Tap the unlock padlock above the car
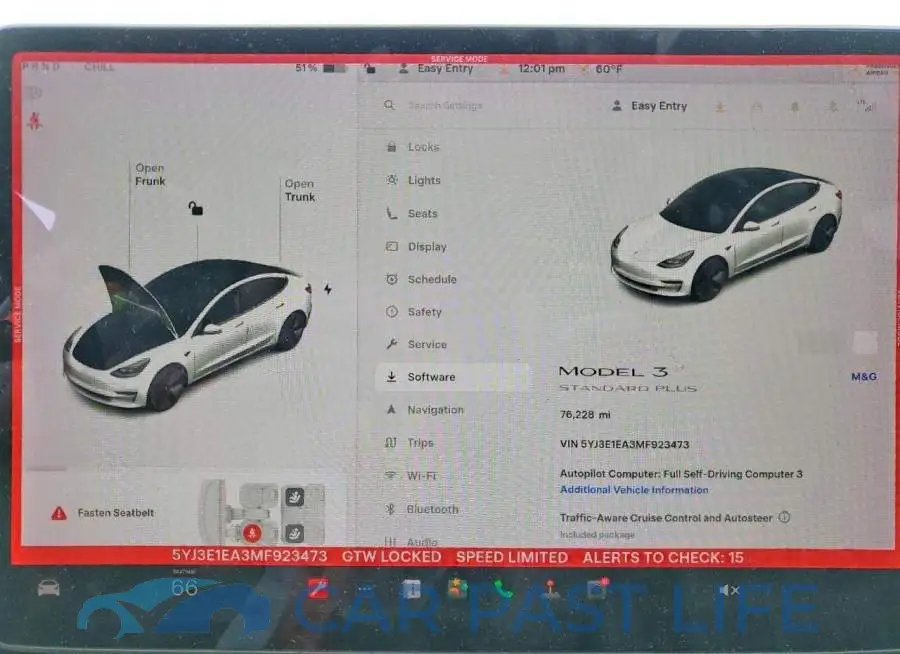This screenshot has width=900, height=654. click(195, 208)
